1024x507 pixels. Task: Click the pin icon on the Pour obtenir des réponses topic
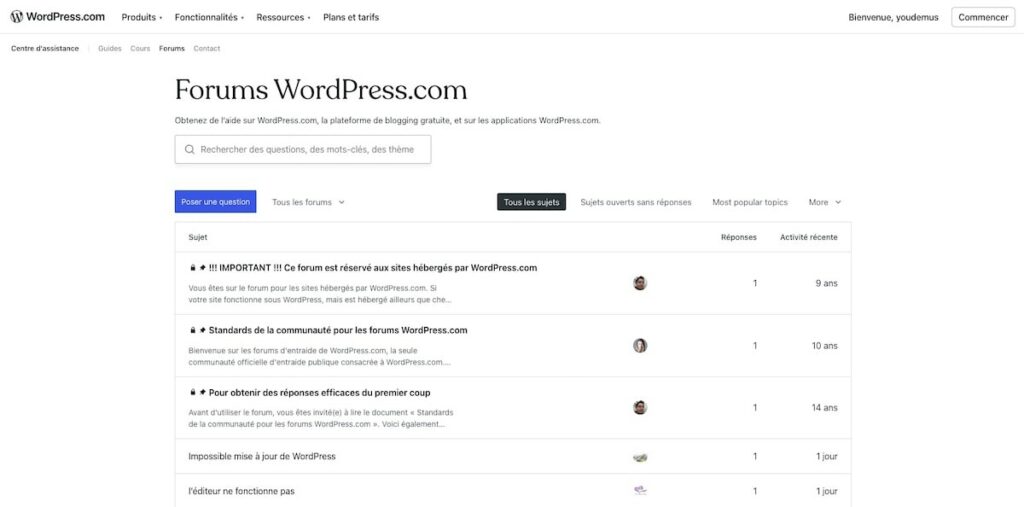tap(202, 393)
